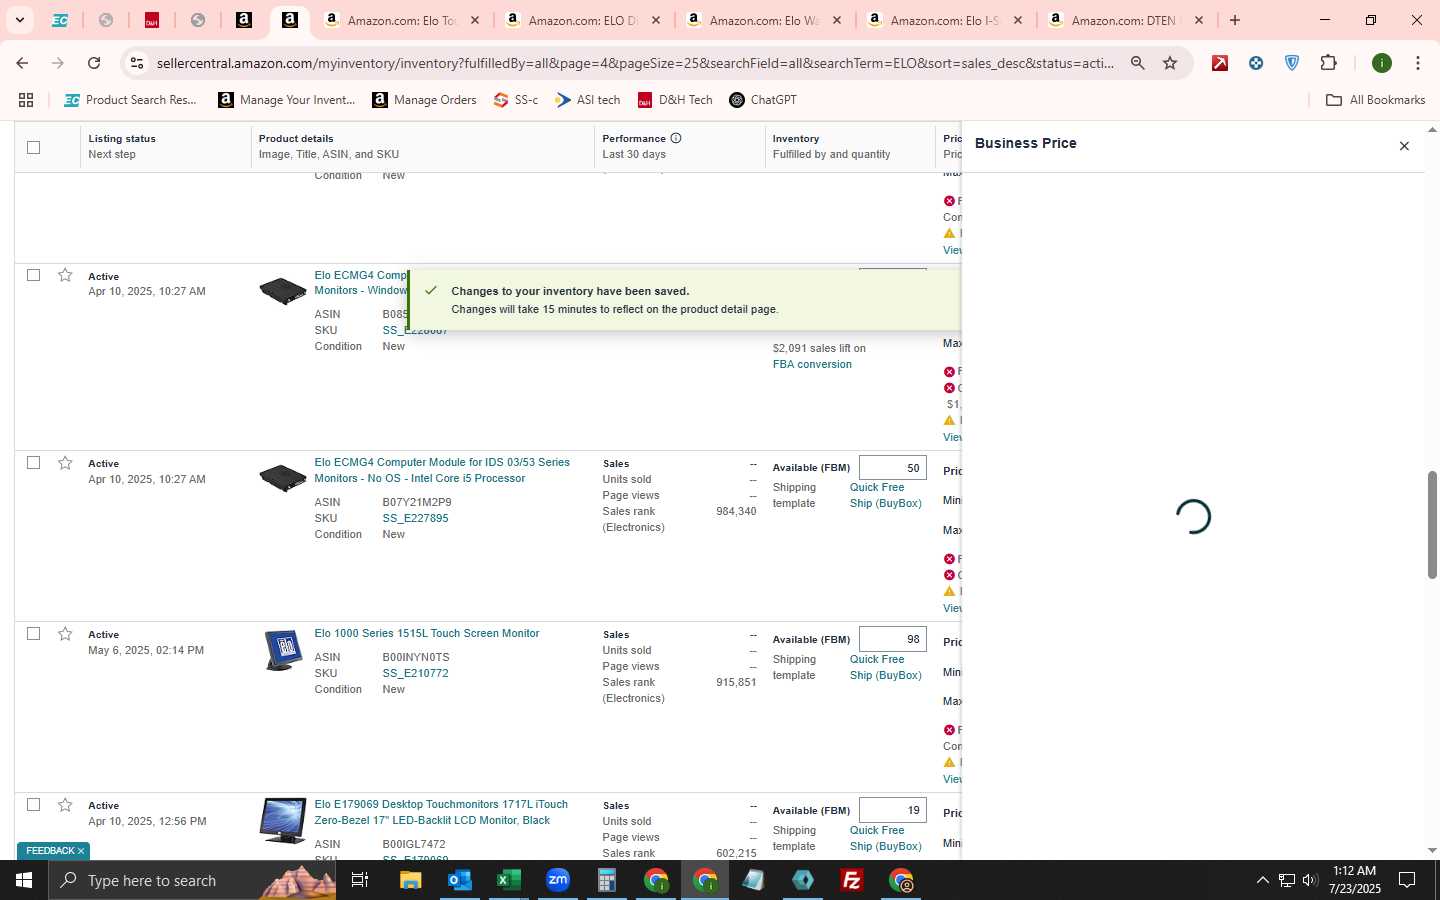
Task: Edit the available quantity field showing 98
Action: (x=893, y=639)
